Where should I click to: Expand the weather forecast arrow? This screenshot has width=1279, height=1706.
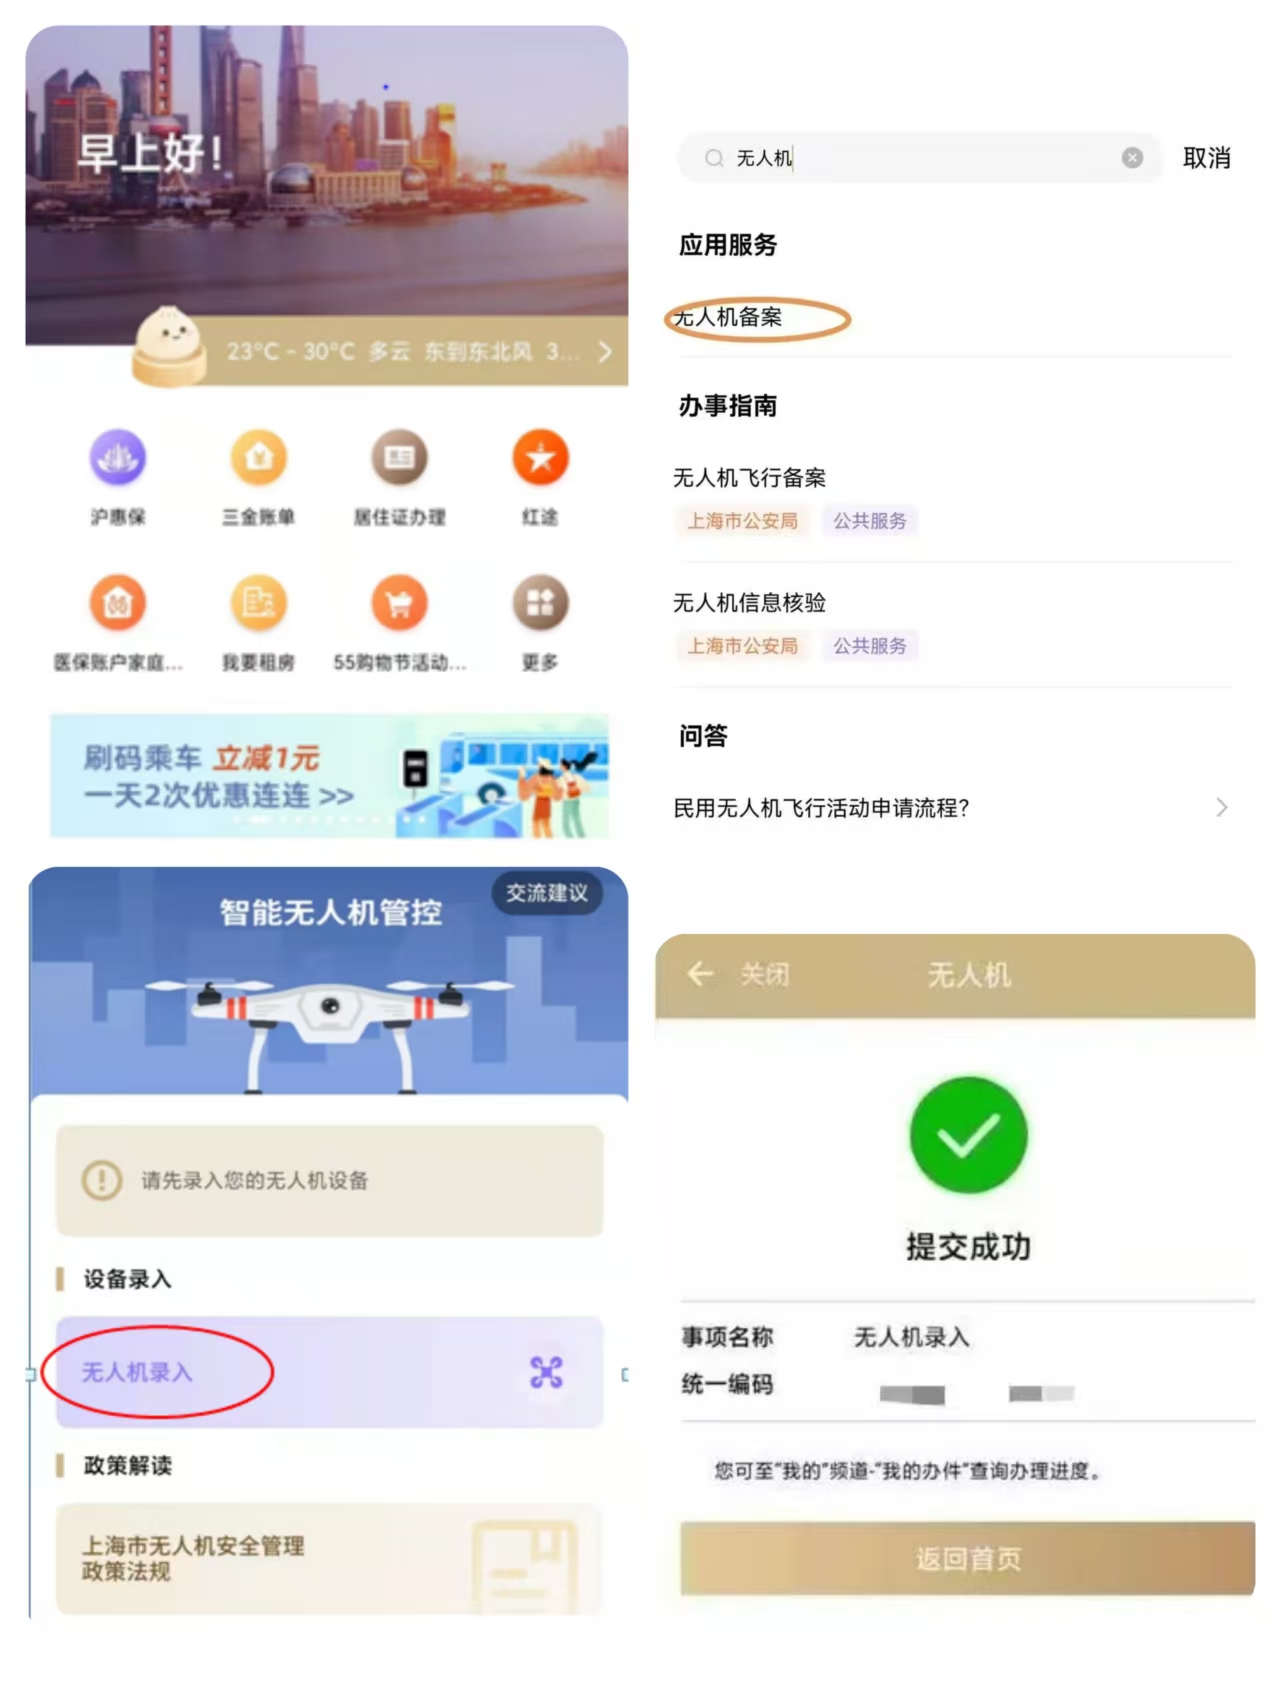604,352
